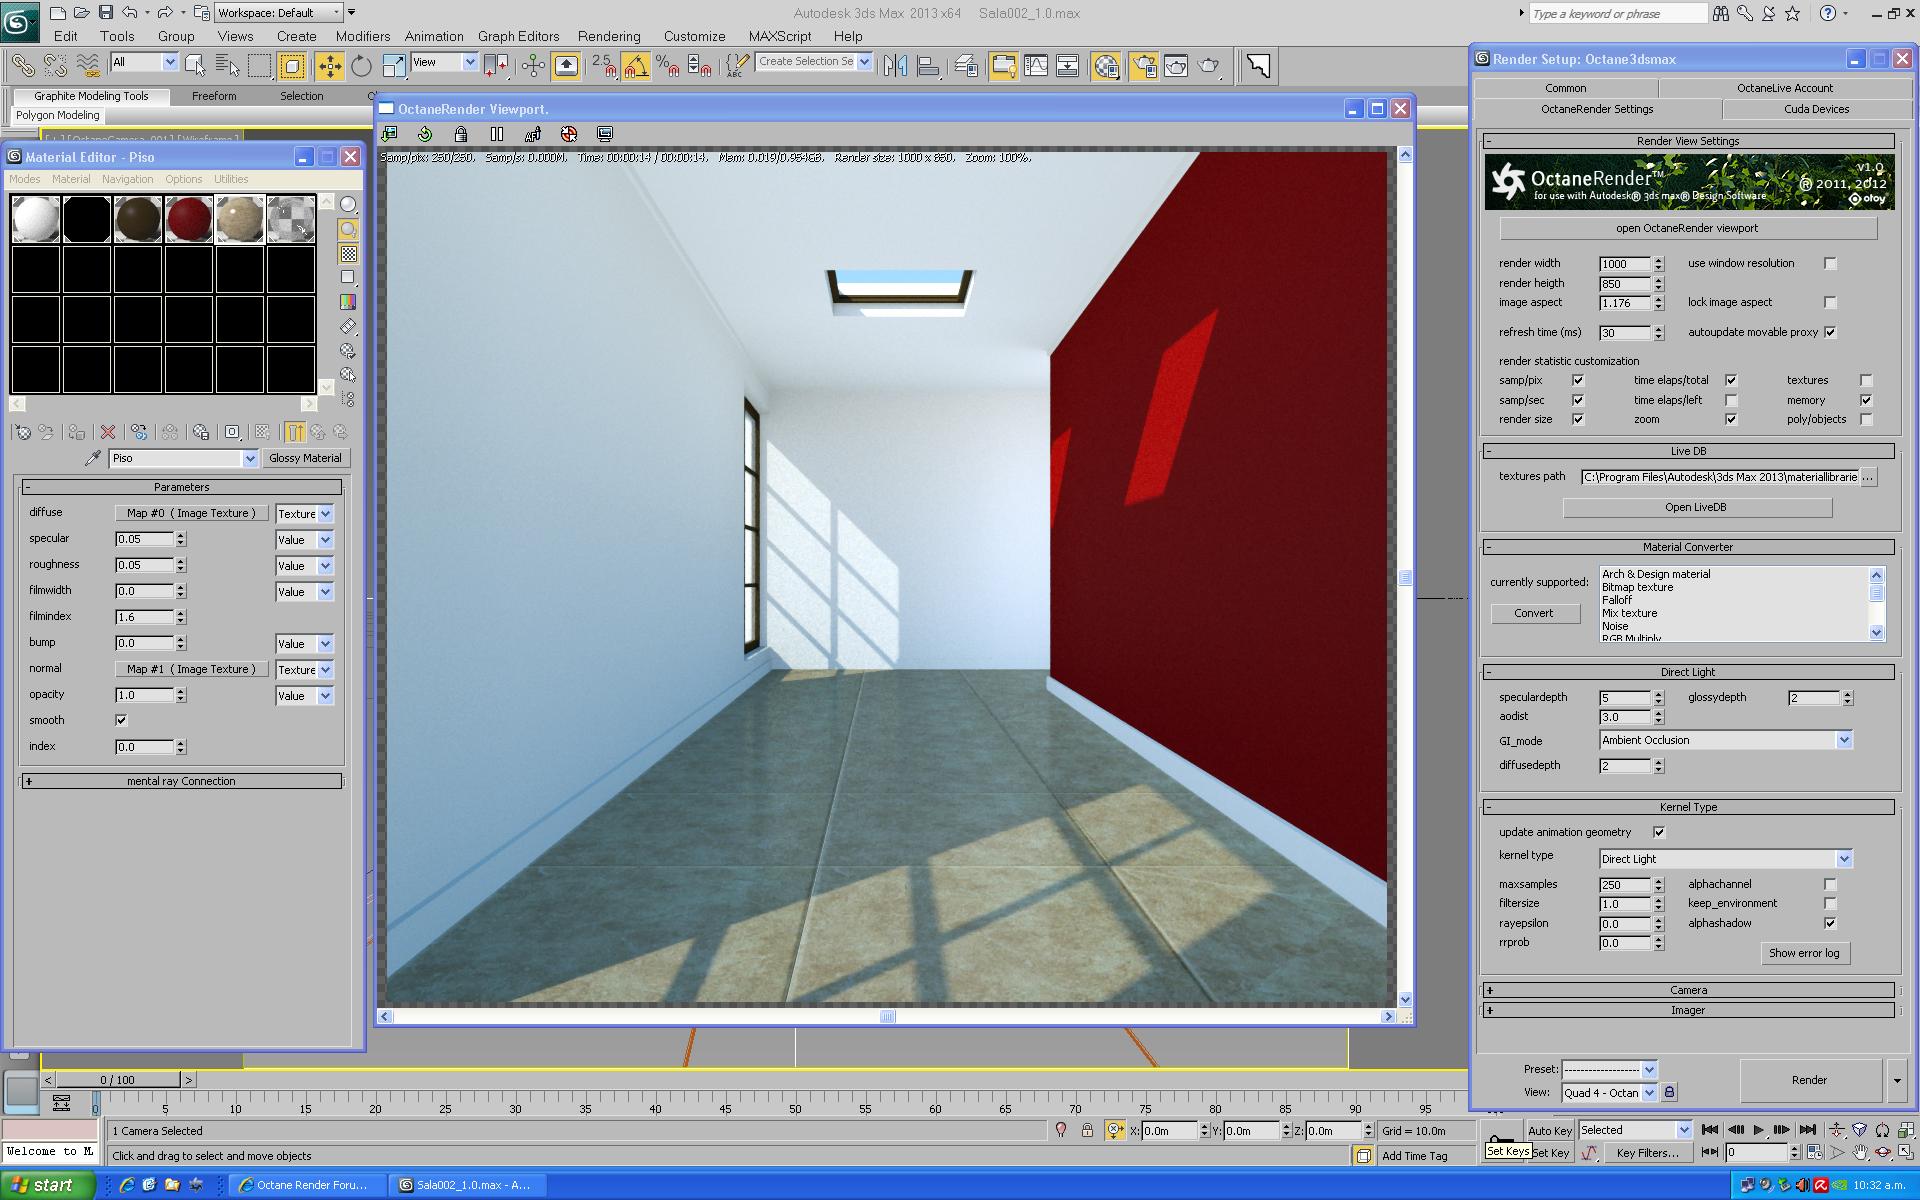Click the red delete material icon
The width and height of the screenshot is (1920, 1200).
click(x=108, y=432)
